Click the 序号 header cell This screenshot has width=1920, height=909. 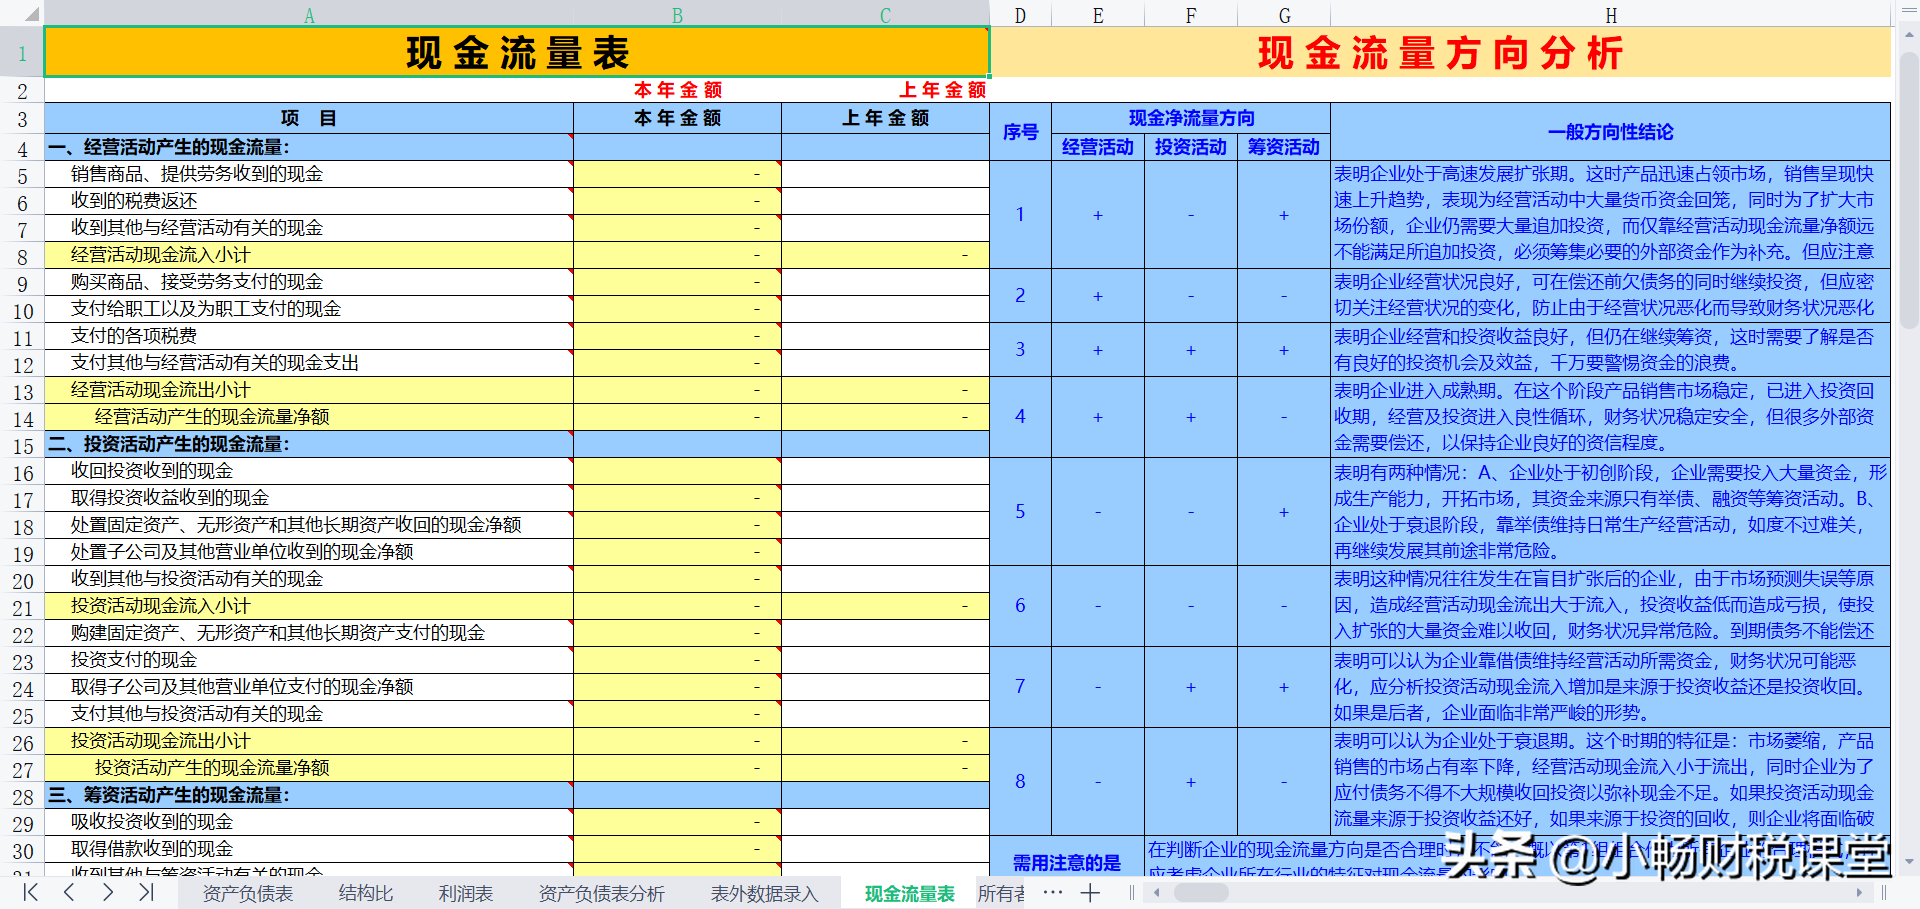[1020, 132]
